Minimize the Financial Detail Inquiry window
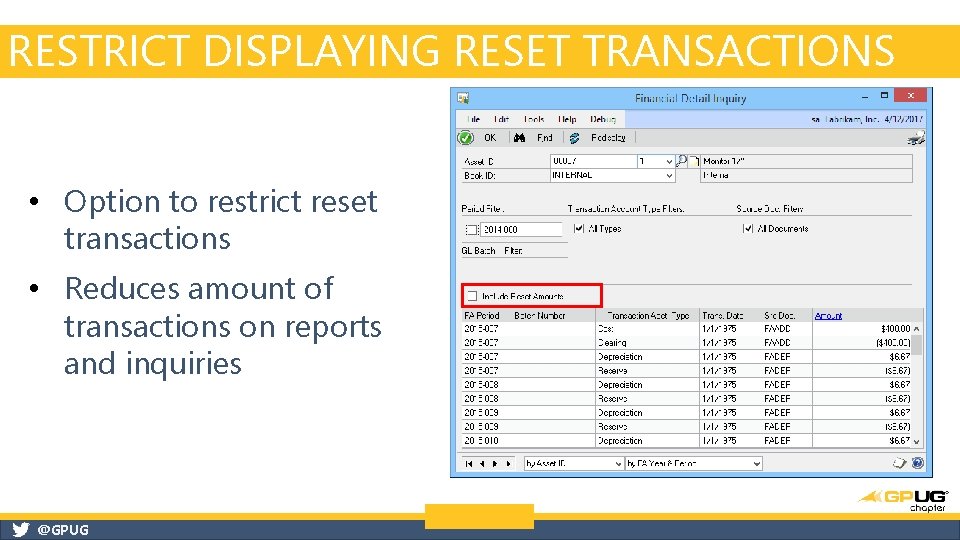The width and height of the screenshot is (960, 540). pyautogui.click(x=864, y=97)
